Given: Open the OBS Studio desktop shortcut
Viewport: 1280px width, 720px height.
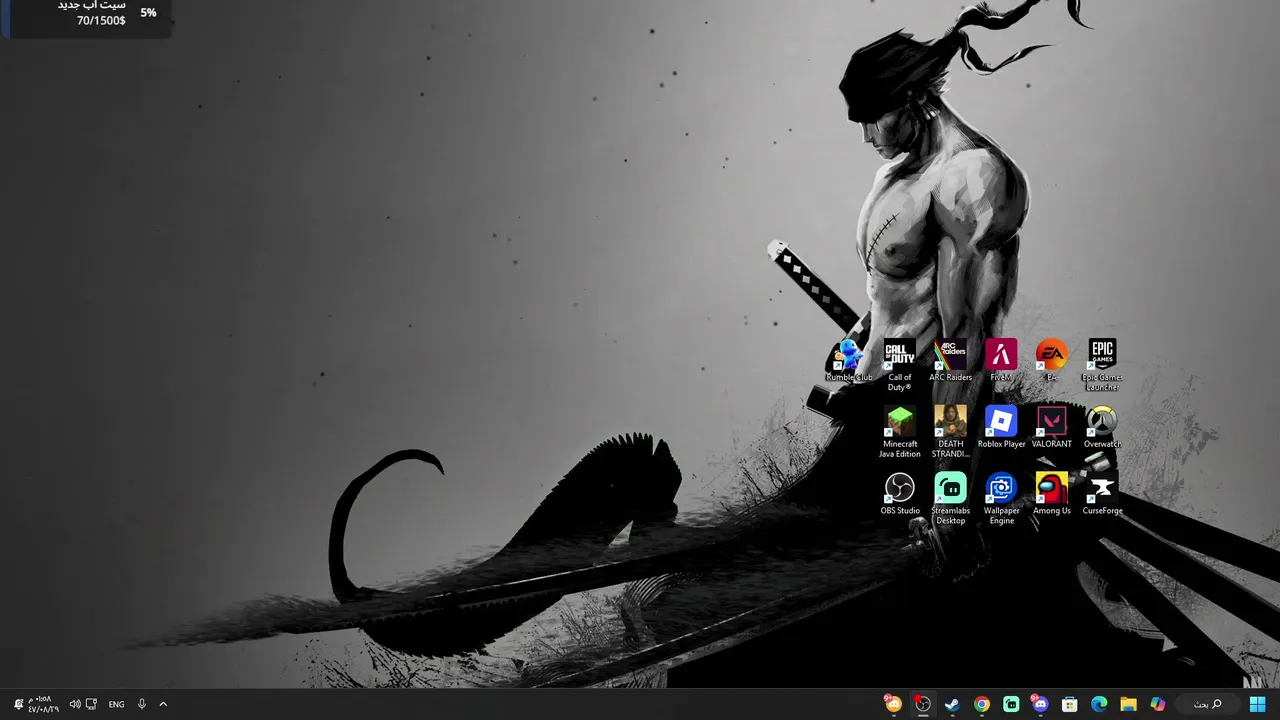Looking at the screenshot, I should pos(900,494).
